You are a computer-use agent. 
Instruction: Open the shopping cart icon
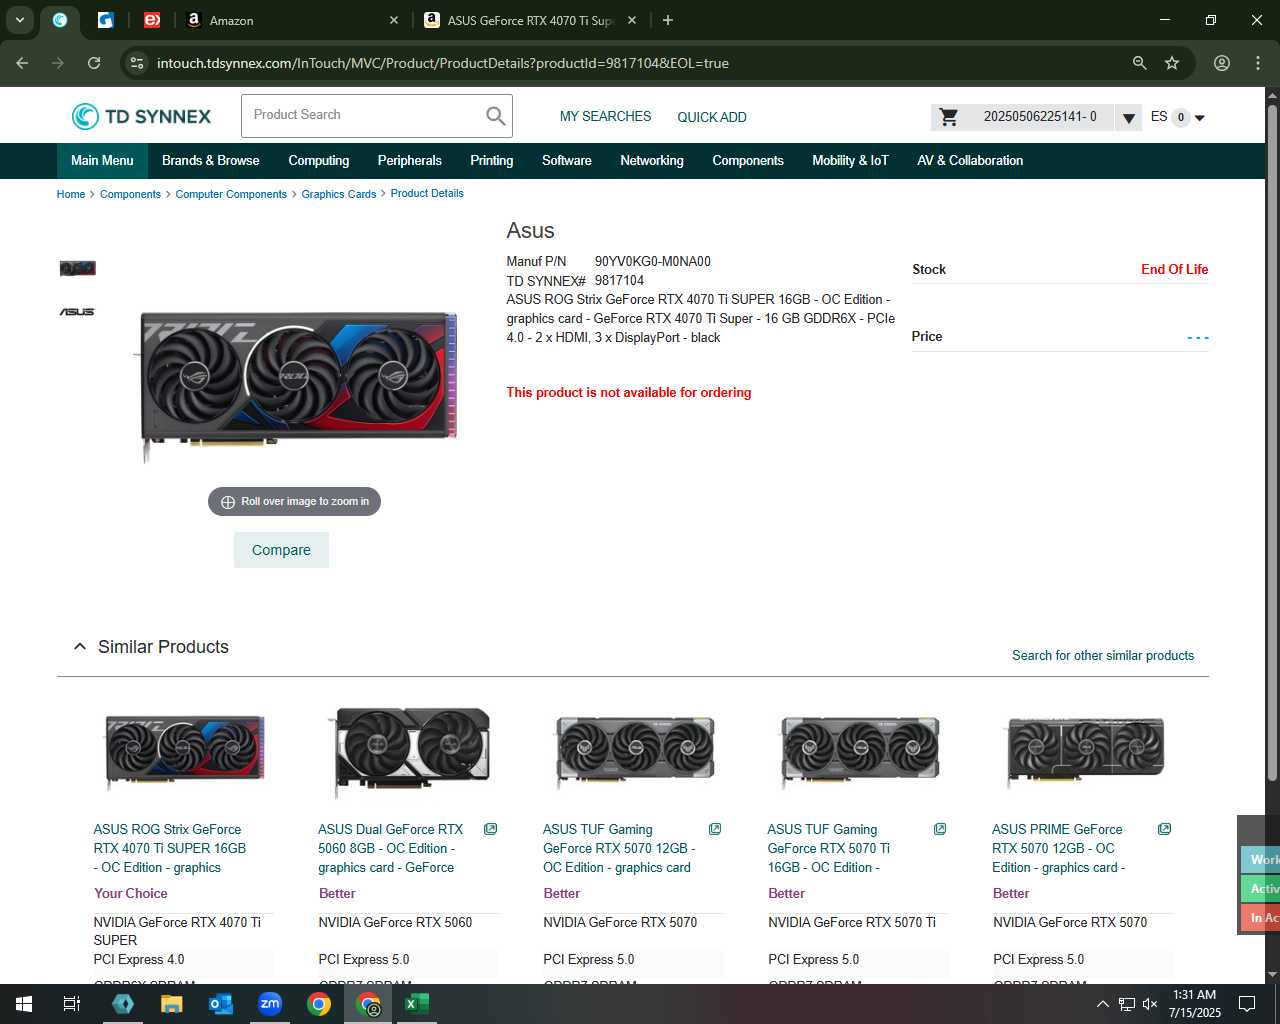point(949,117)
